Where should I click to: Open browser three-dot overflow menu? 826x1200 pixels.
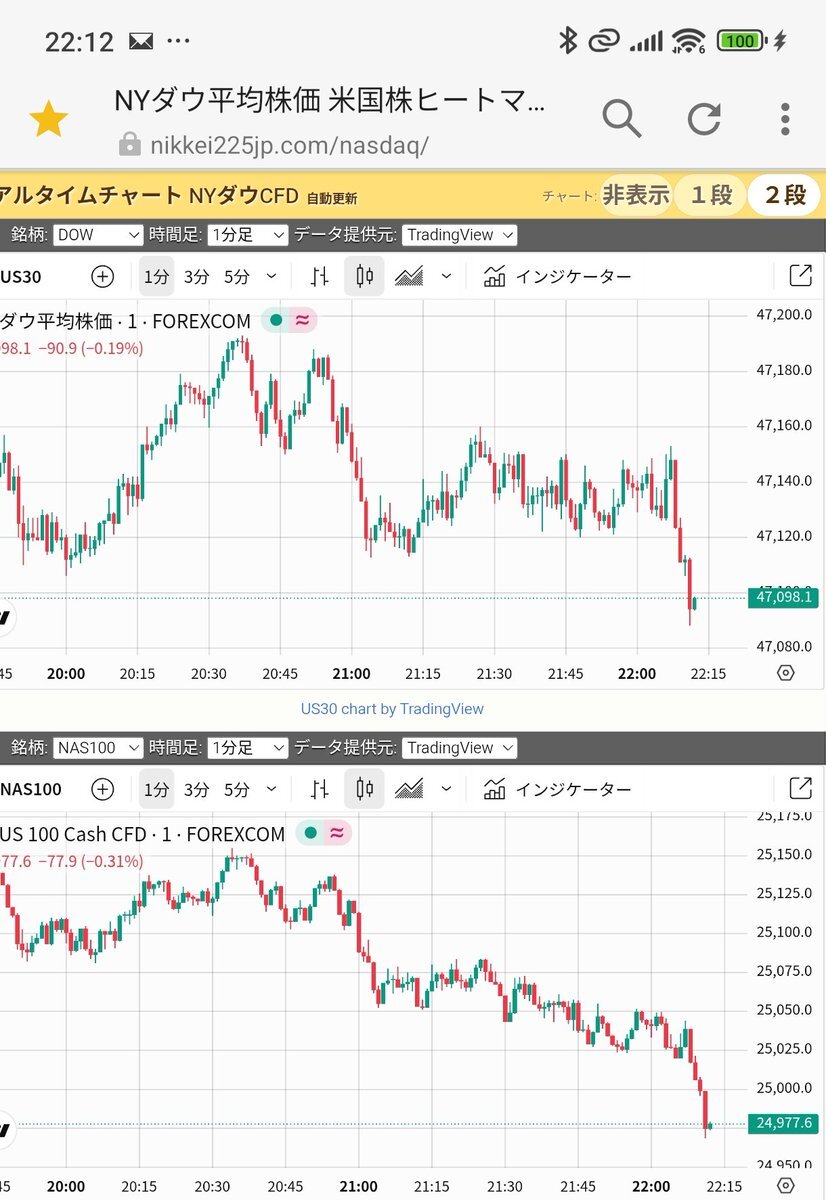point(785,119)
